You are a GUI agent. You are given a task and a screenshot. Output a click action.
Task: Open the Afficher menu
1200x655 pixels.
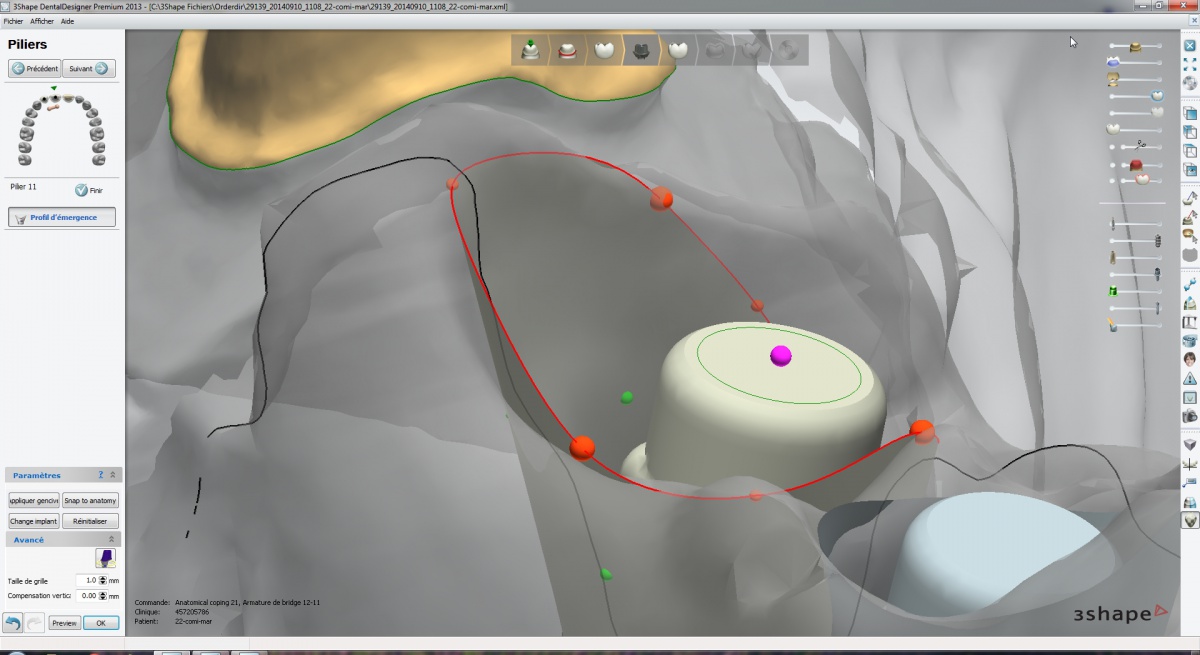tap(42, 21)
